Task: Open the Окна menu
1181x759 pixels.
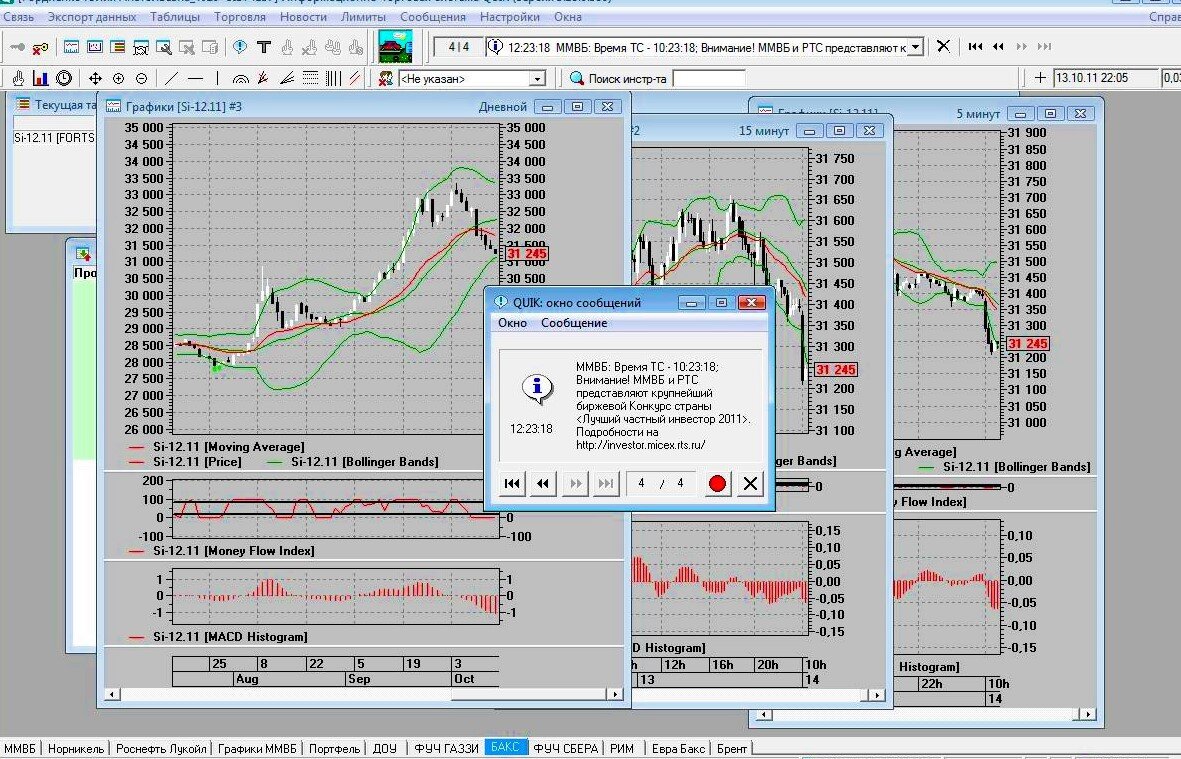Action: coord(567,17)
